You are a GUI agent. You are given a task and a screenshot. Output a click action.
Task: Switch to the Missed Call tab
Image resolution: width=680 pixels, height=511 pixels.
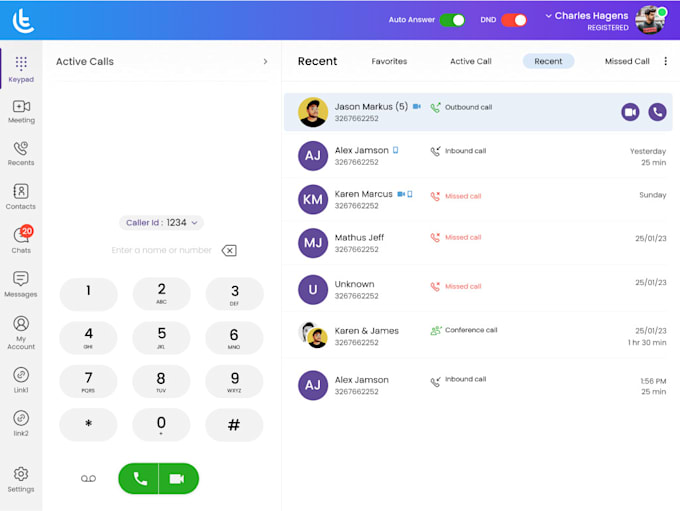[x=627, y=61]
